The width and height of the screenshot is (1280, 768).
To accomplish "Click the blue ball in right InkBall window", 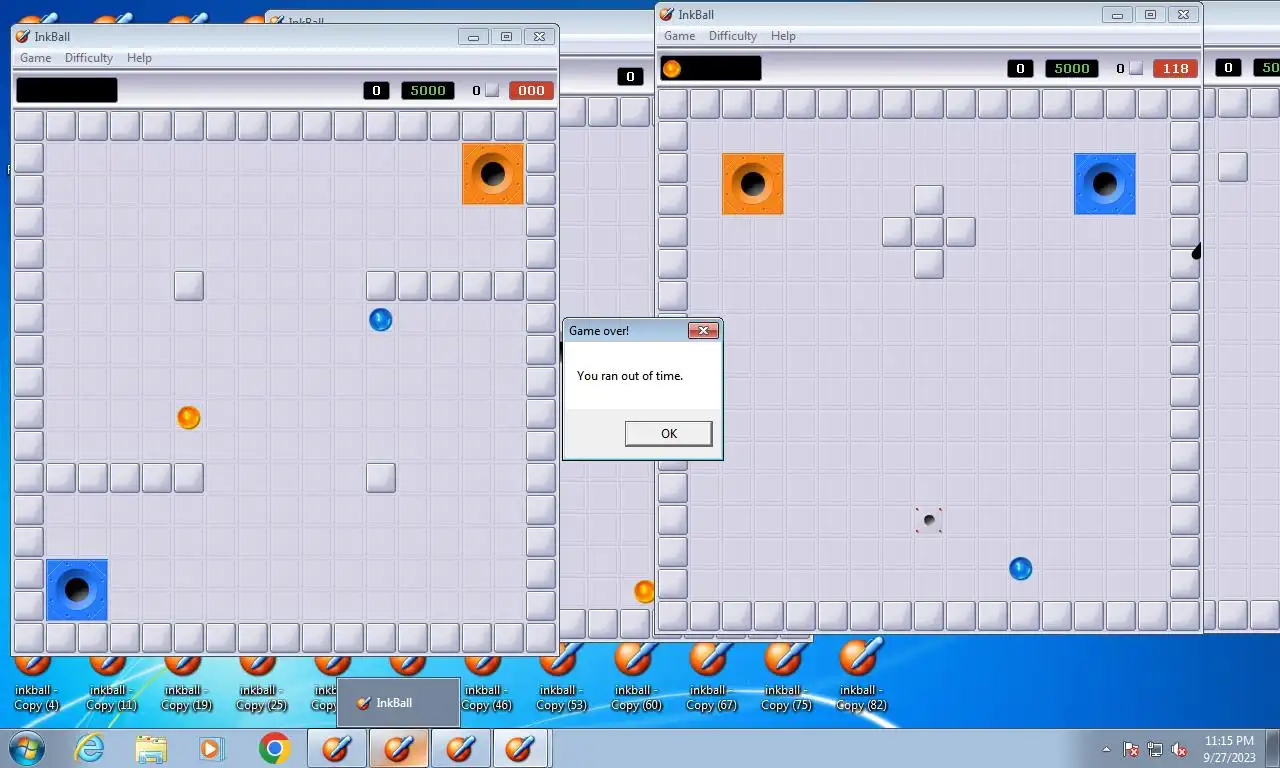I will click(1021, 569).
